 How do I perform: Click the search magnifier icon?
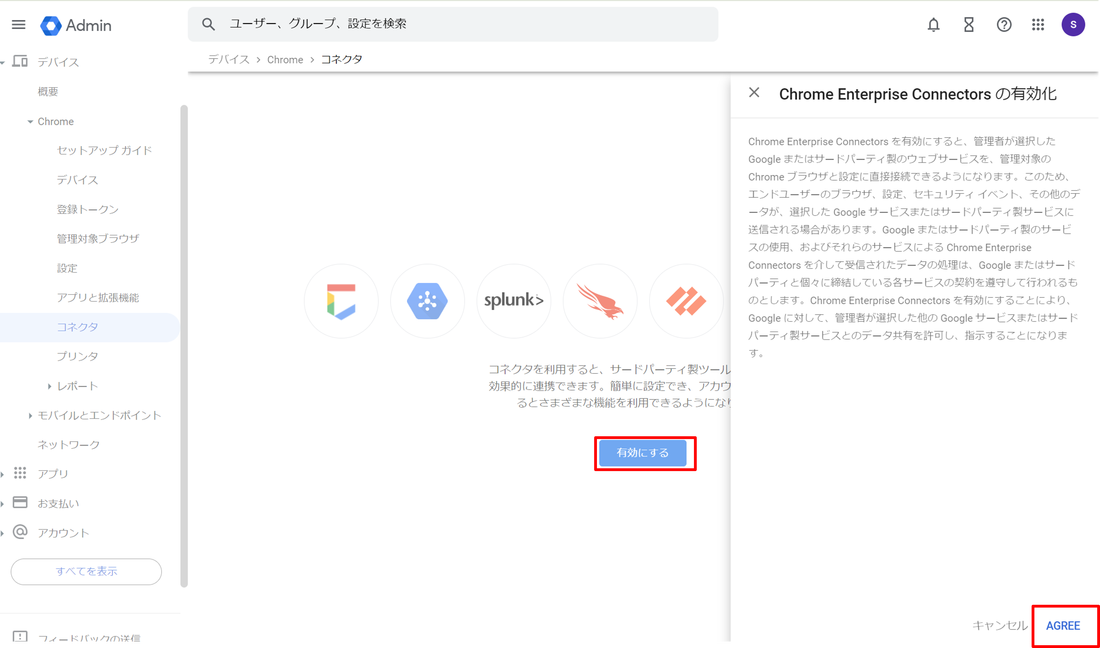click(x=208, y=25)
